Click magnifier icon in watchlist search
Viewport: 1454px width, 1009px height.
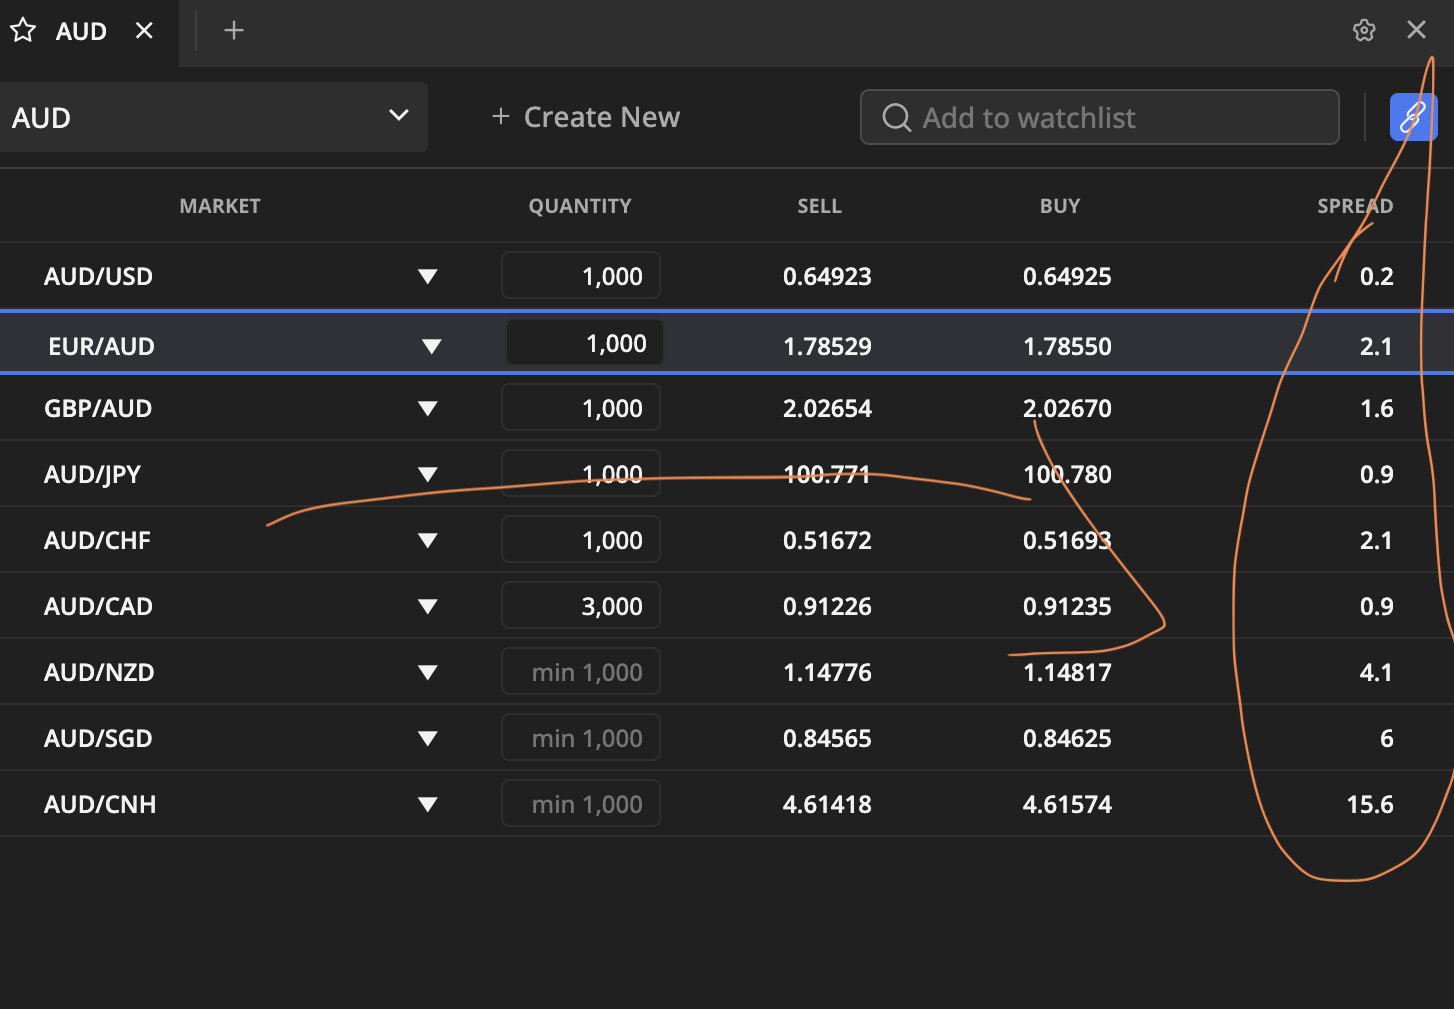897,118
